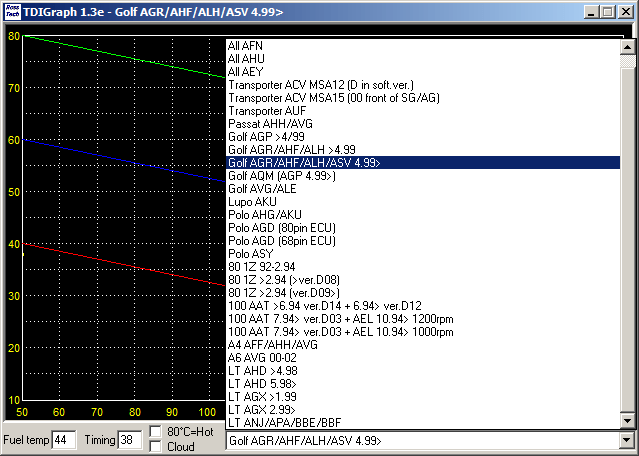Select 'Passat AHH/AVG' entry
The height and width of the screenshot is (456, 639).
(x=423, y=124)
